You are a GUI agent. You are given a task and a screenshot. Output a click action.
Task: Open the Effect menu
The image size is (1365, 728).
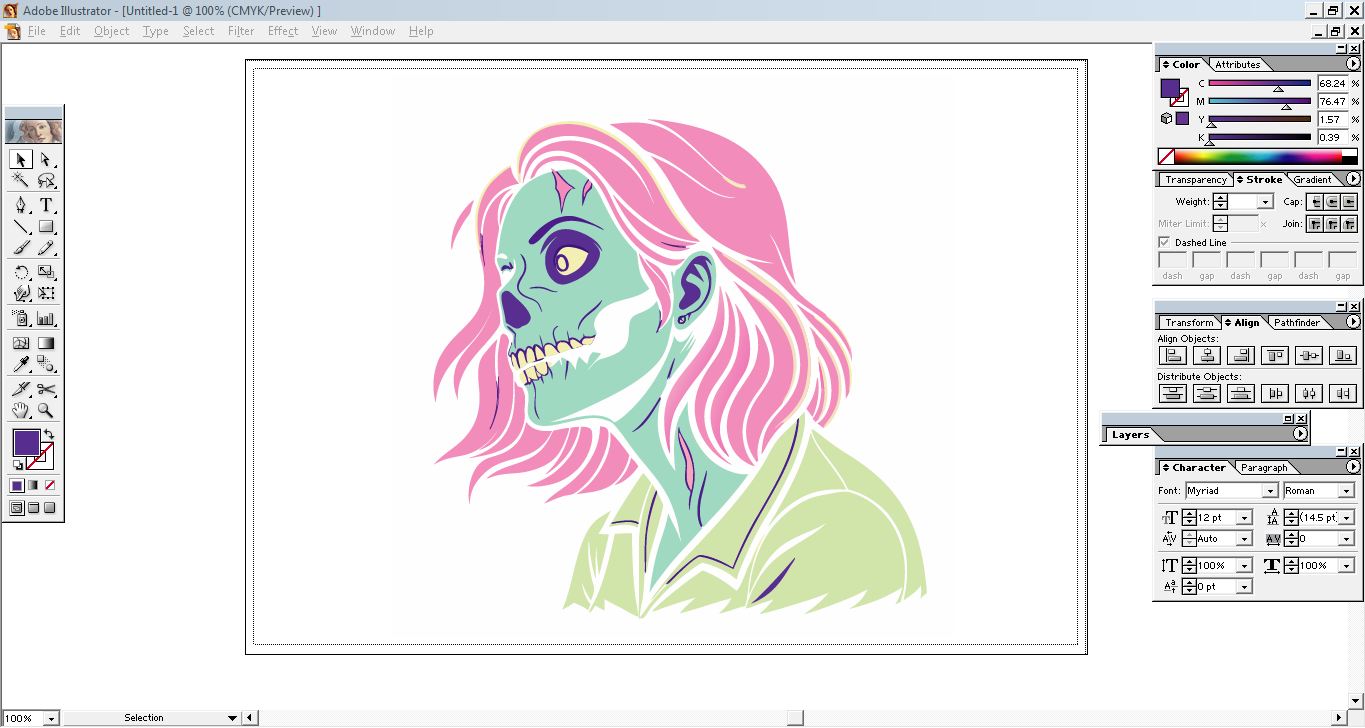(283, 31)
